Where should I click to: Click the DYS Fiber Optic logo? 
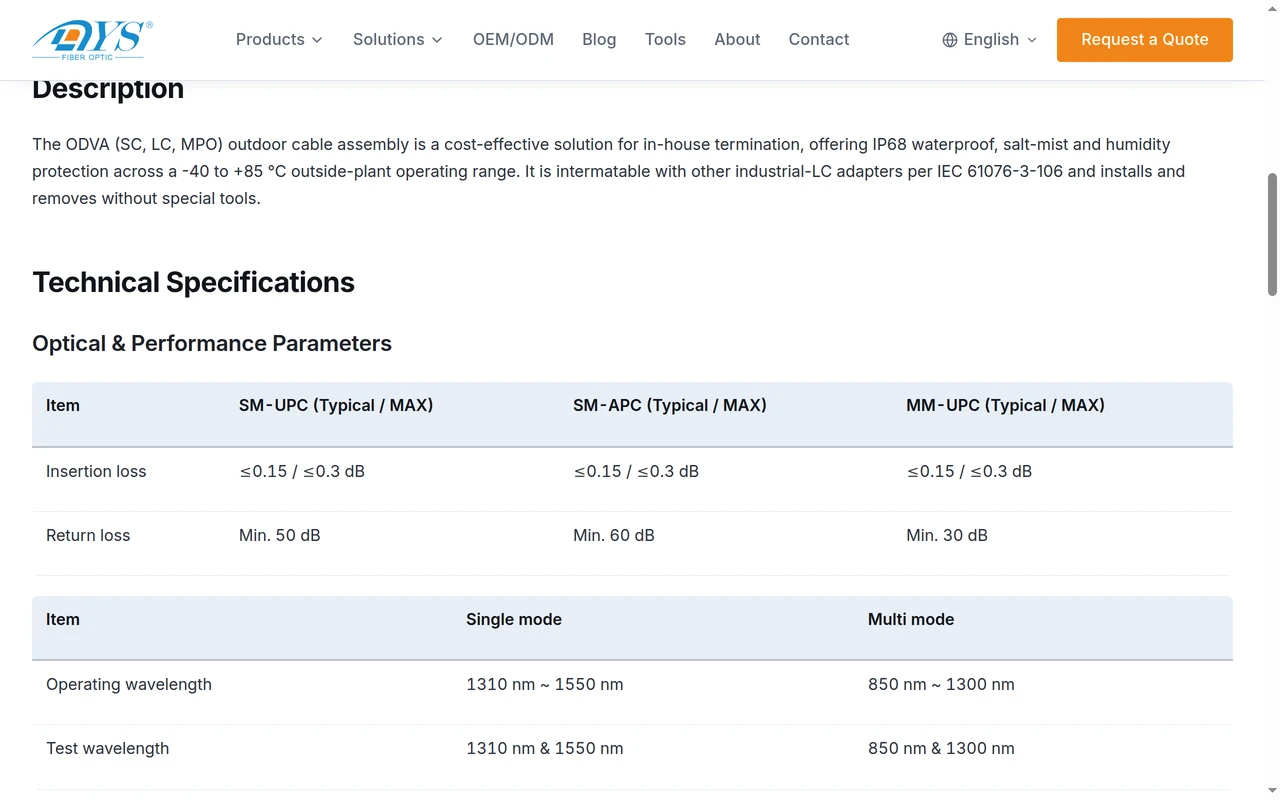point(93,40)
